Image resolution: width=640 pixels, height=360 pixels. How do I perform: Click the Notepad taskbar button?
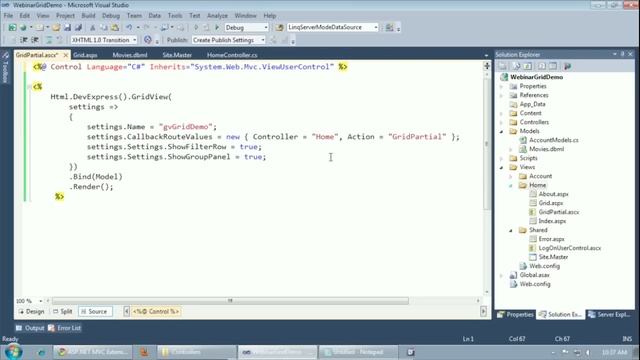click(x=358, y=352)
